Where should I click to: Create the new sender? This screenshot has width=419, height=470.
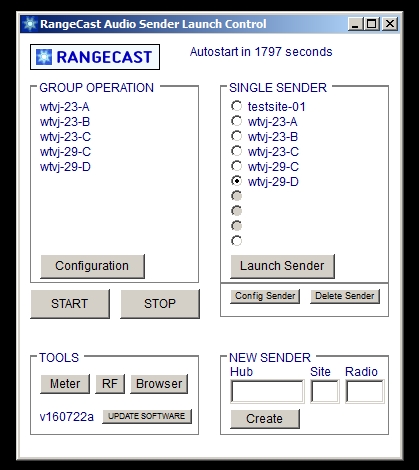(265, 419)
